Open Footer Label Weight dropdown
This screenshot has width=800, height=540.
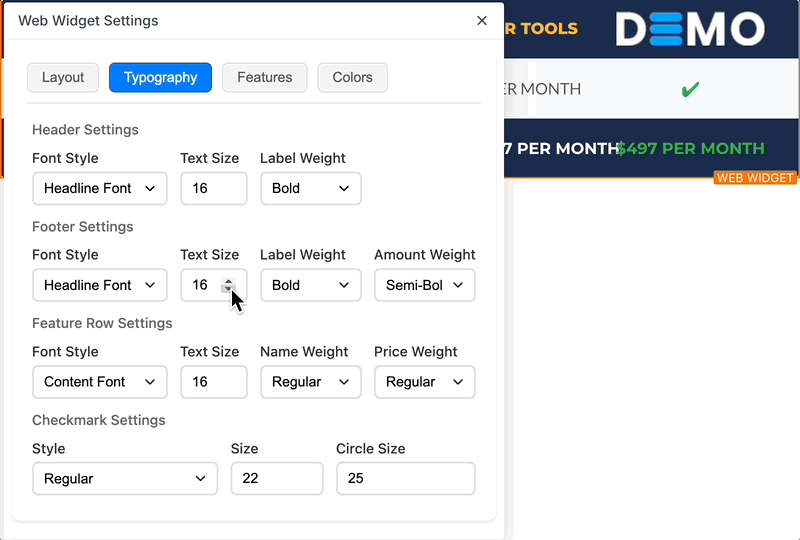[x=311, y=285]
